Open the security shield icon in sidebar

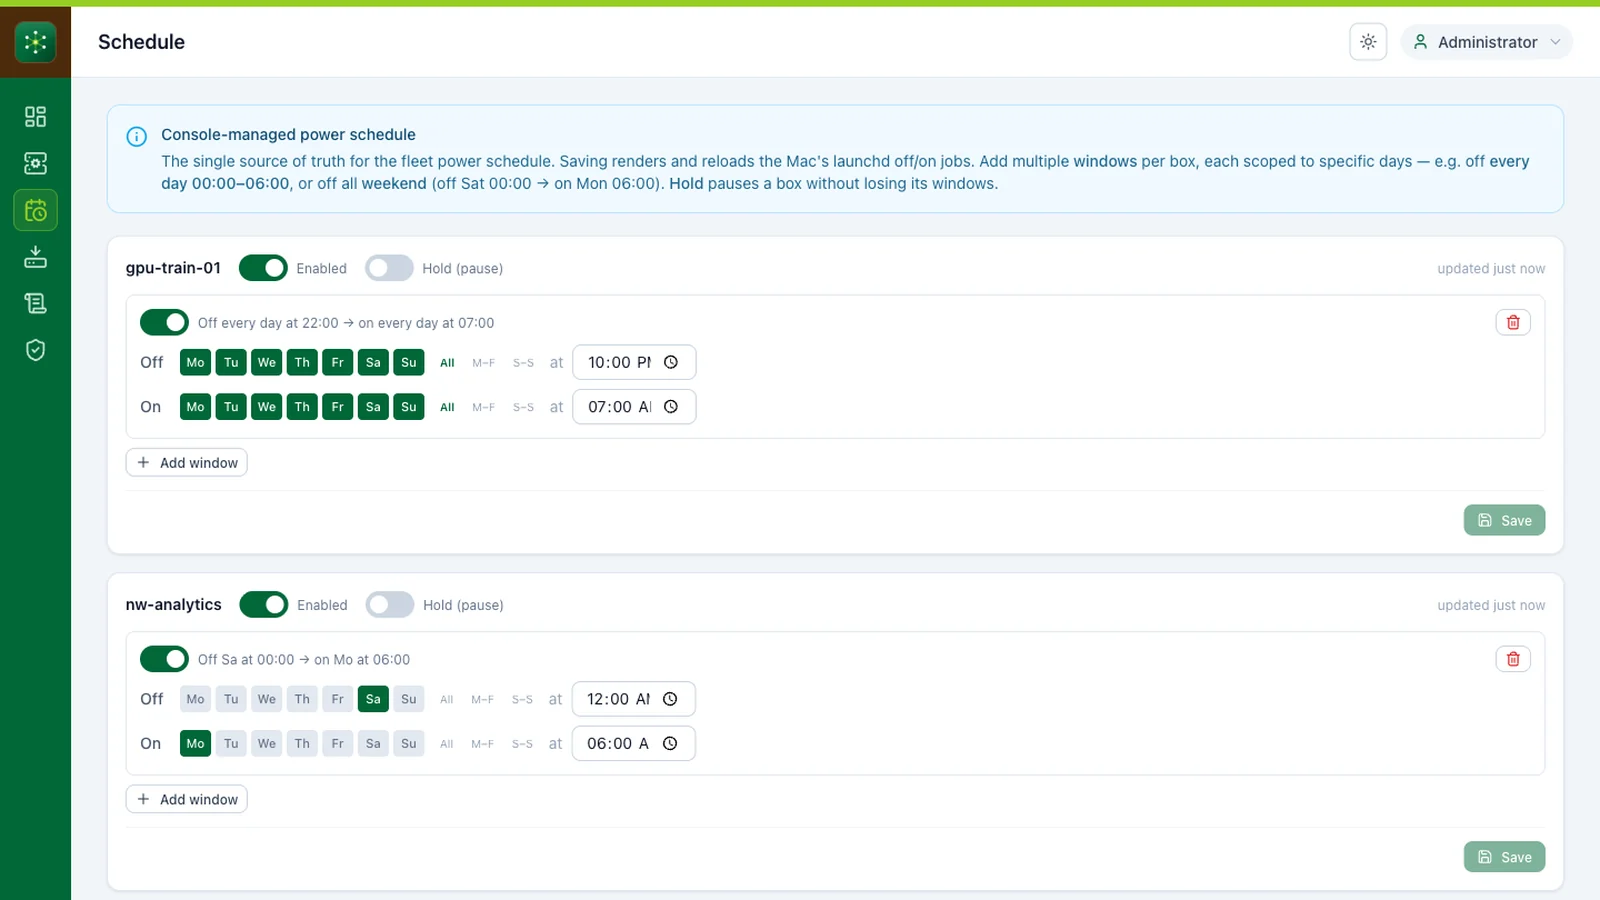point(35,350)
